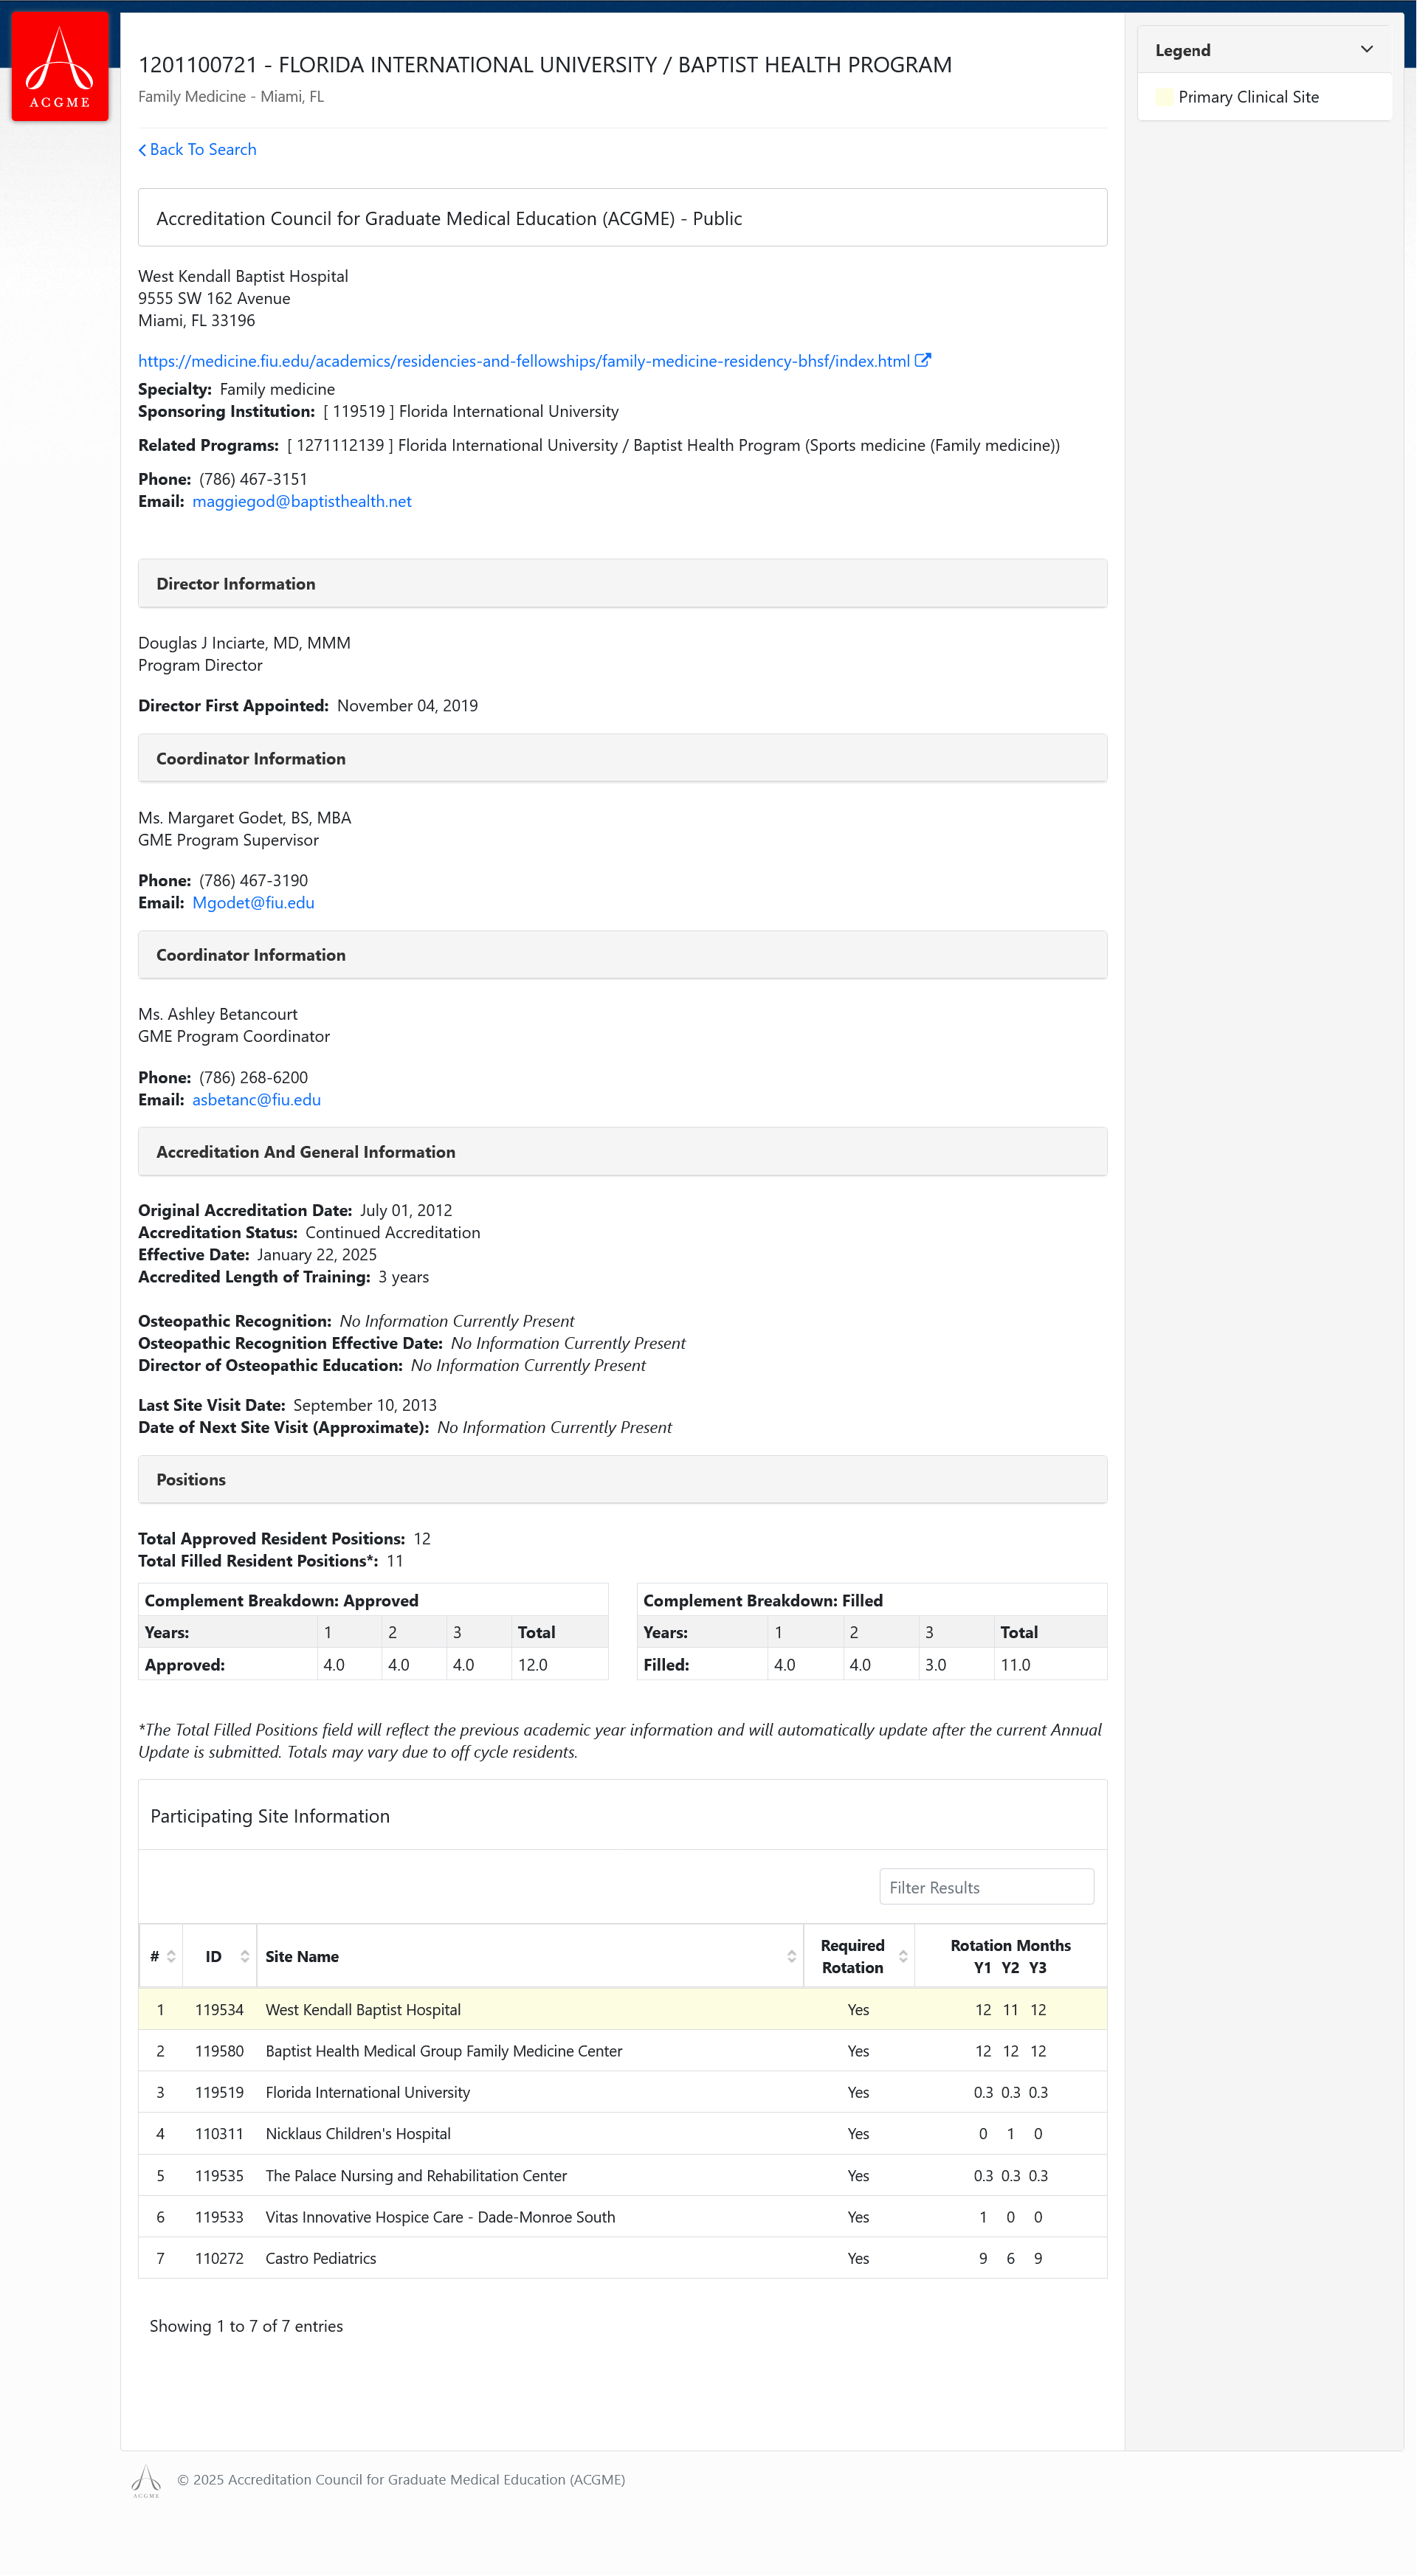Screen dimensions: 1417x2576
Task: Click the external link icon beside the program URL
Action: (922, 361)
